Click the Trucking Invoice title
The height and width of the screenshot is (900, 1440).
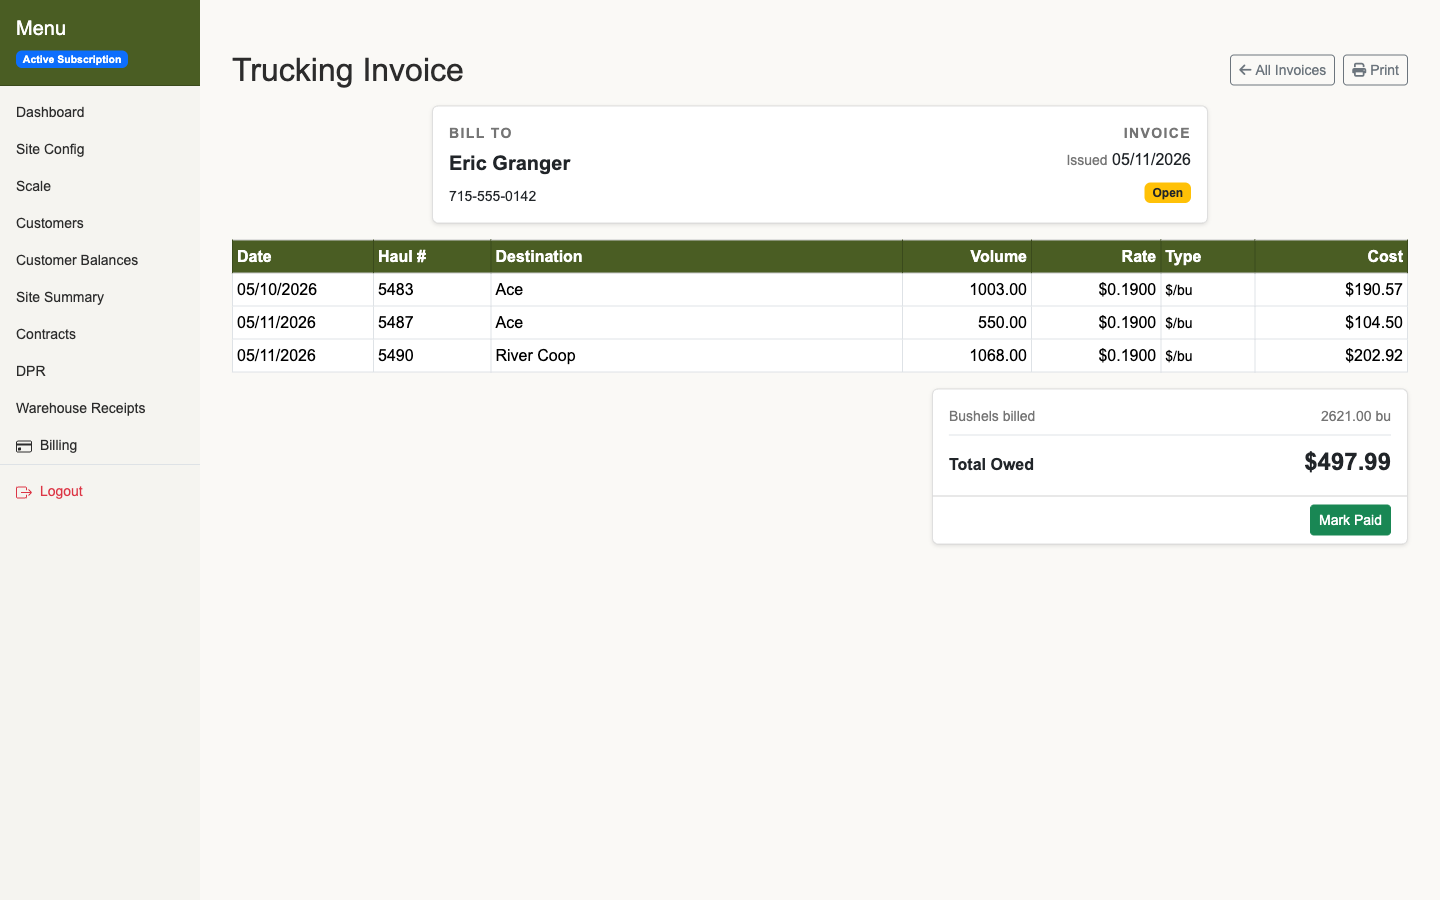coord(348,70)
